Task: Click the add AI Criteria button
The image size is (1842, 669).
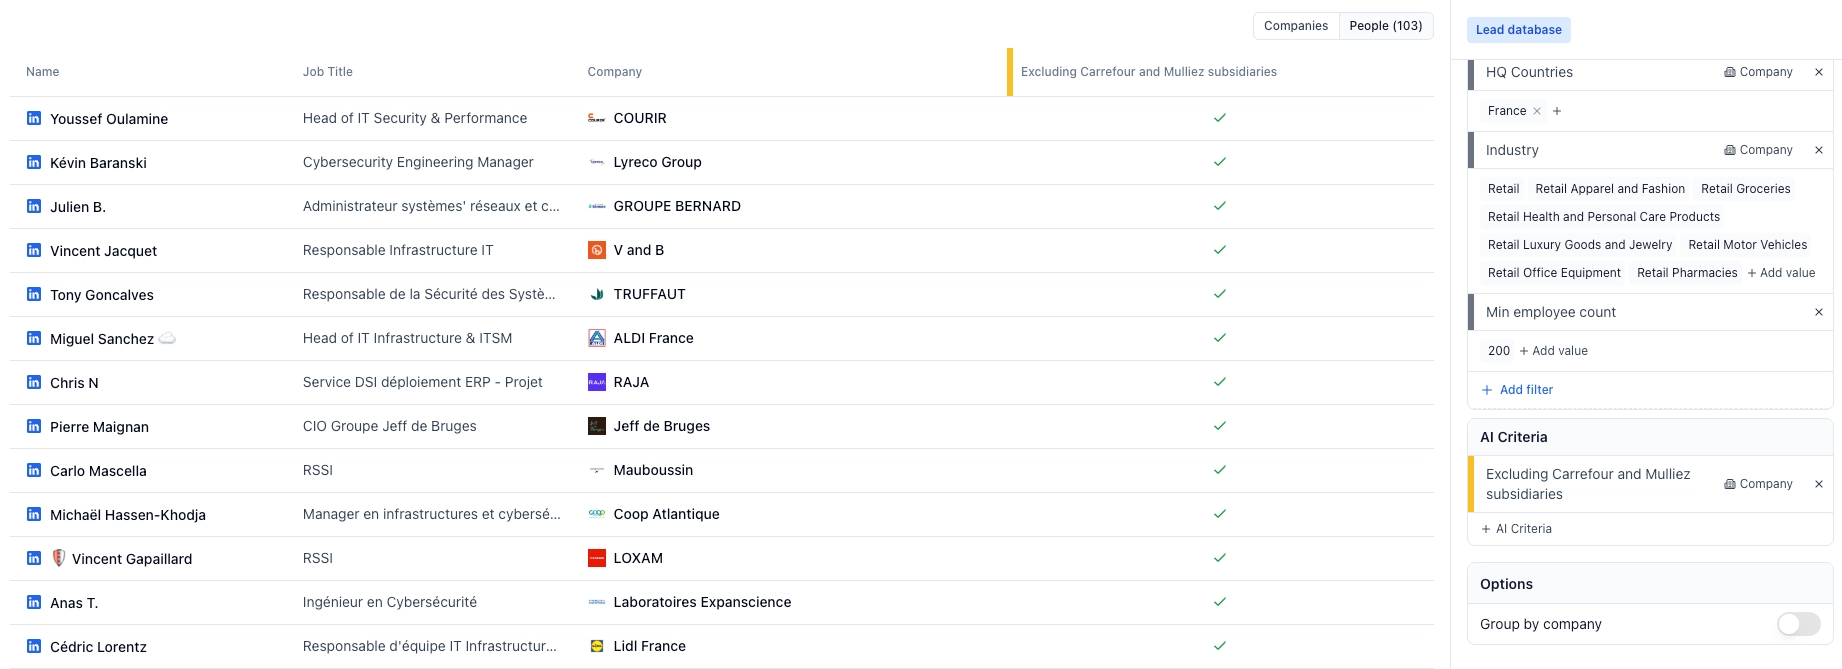Action: [x=1516, y=529]
